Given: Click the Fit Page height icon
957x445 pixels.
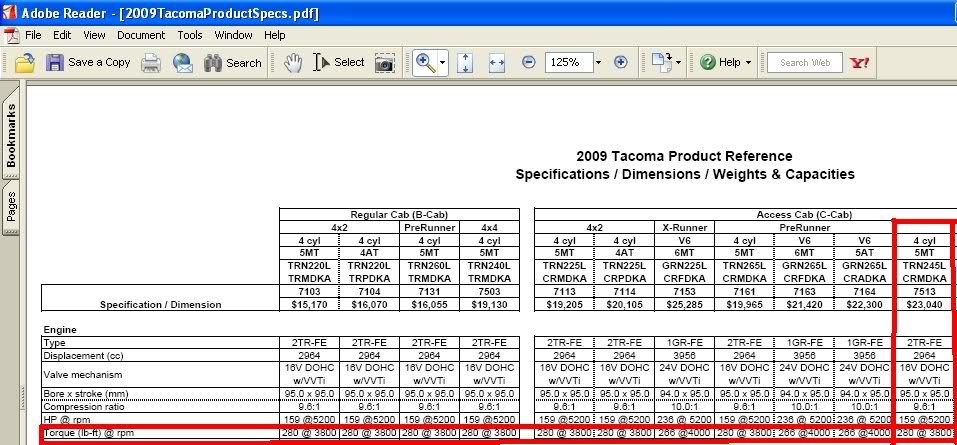Looking at the screenshot, I should pyautogui.click(x=465, y=62).
